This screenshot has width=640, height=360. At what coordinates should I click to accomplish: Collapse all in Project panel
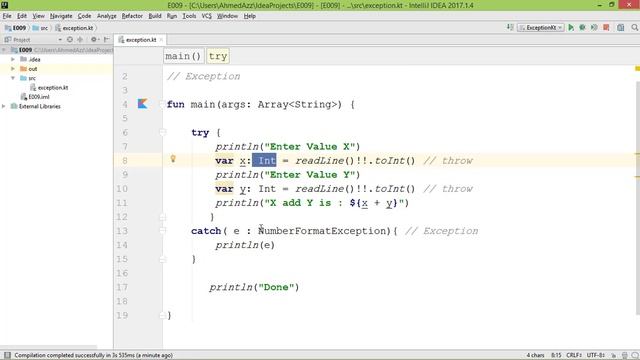point(80,40)
